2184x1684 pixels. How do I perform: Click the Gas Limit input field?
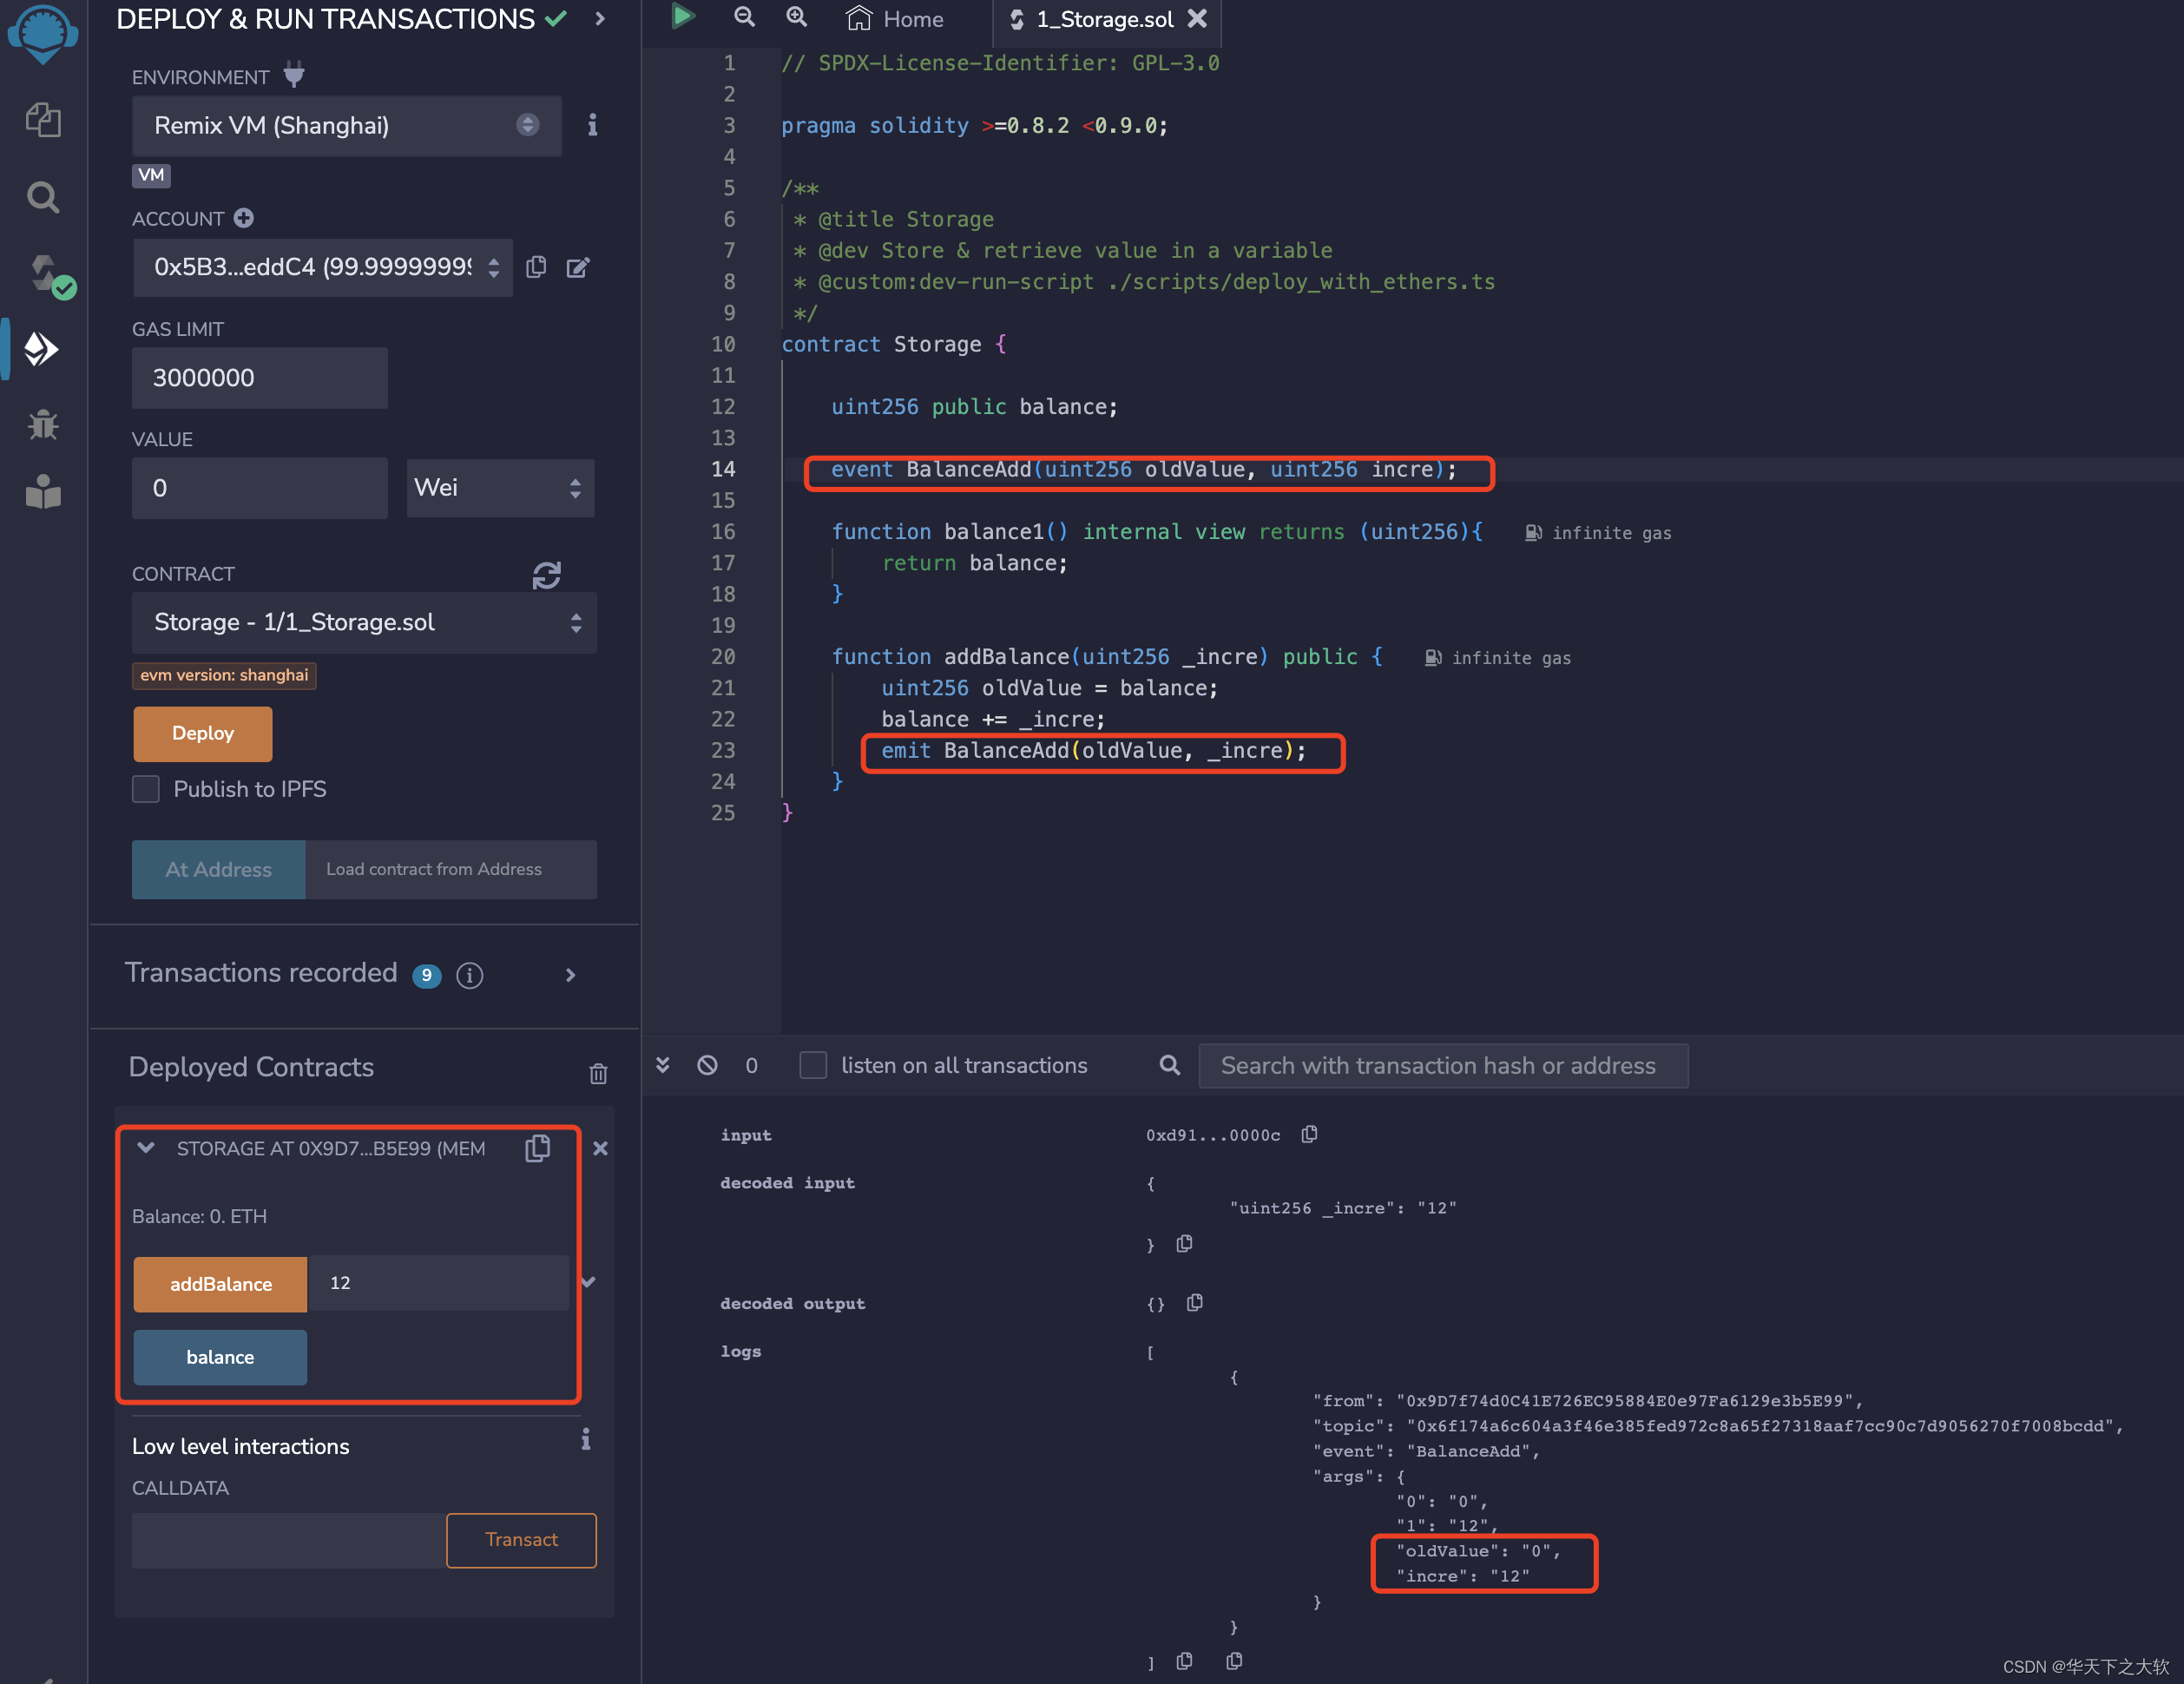[x=260, y=378]
